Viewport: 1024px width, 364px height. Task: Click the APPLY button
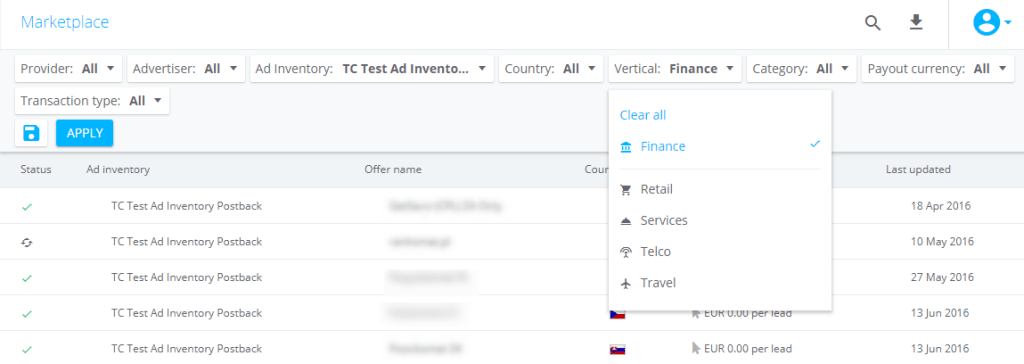tap(85, 133)
